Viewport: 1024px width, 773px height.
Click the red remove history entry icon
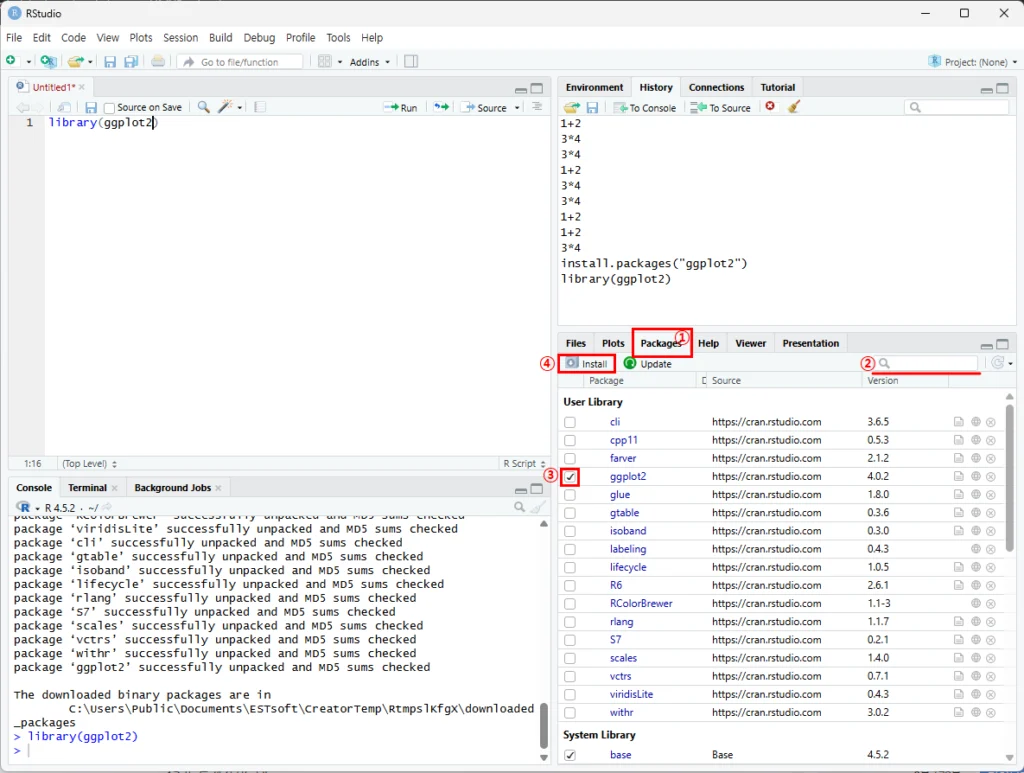770,107
